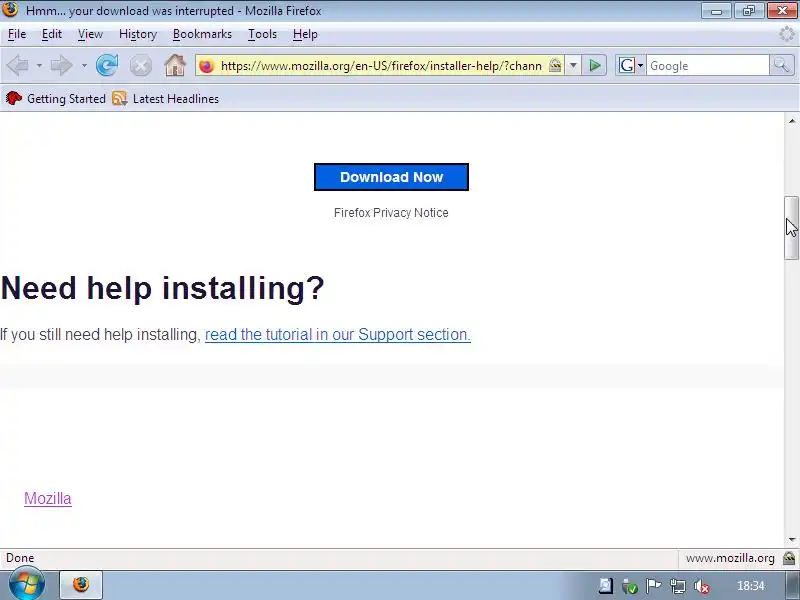Click the search magnifier icon
The width and height of the screenshot is (800, 600).
tap(782, 65)
